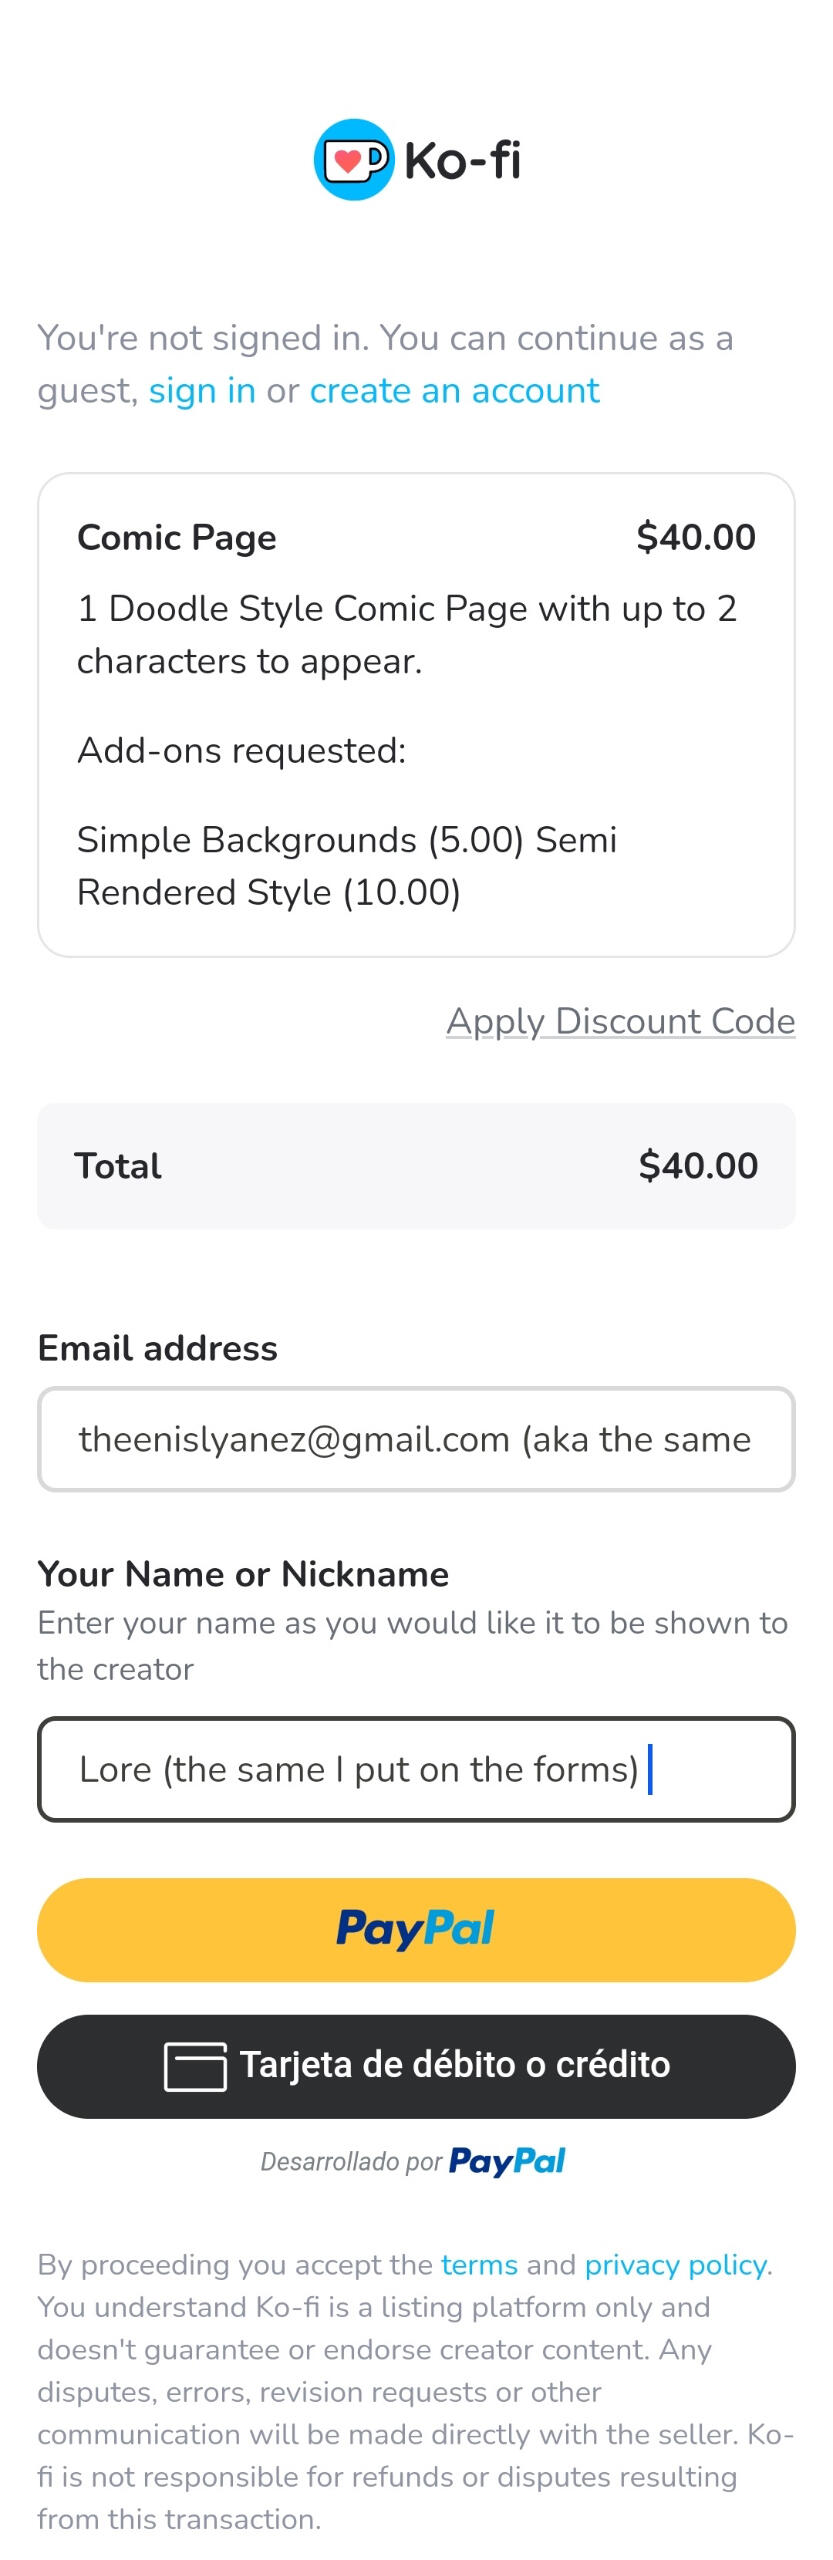Click the card icon in the dark button
Viewport: 833px width, 2560px height.
[x=195, y=2066]
